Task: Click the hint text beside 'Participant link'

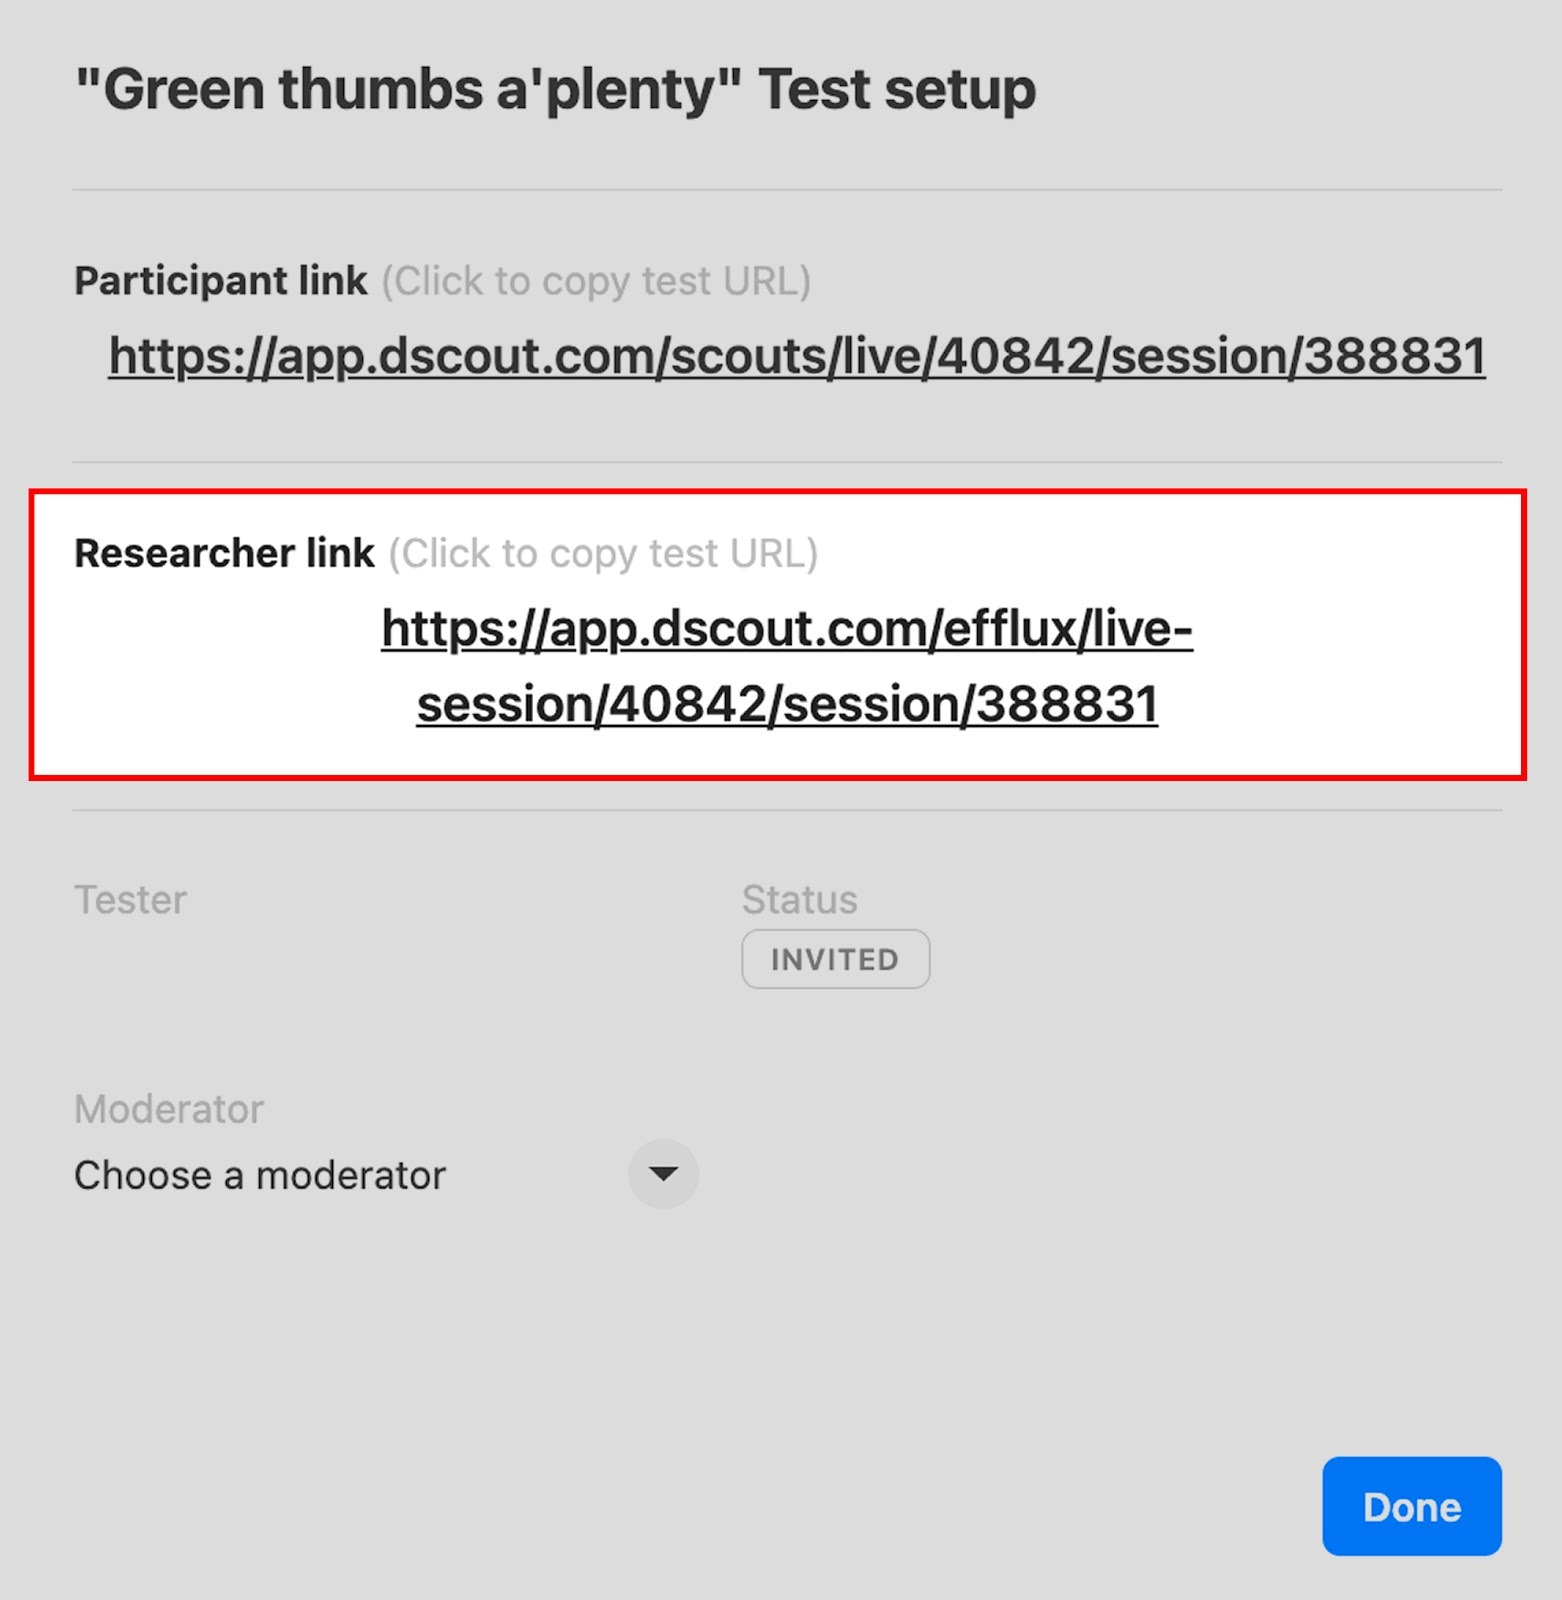Action: pyautogui.click(x=595, y=282)
